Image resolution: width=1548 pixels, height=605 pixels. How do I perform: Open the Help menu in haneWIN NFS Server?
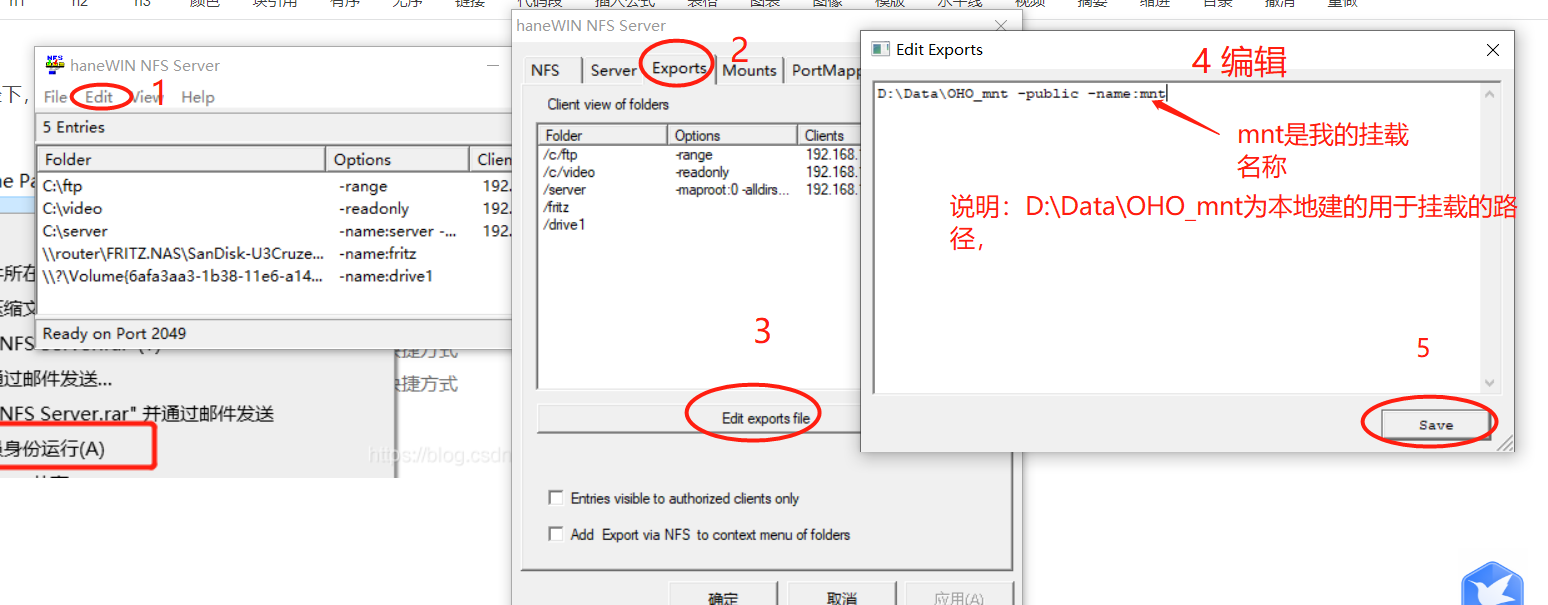coord(198,97)
